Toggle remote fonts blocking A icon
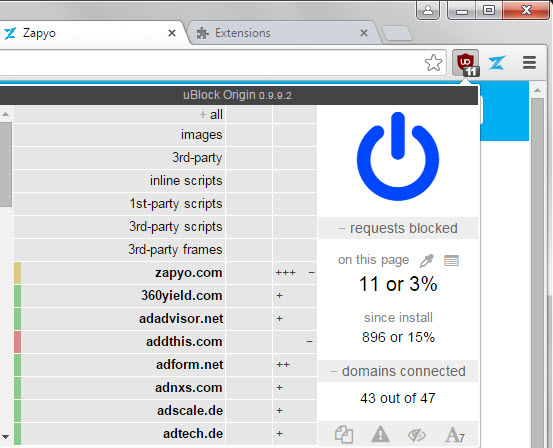553x448 pixels. click(x=455, y=434)
